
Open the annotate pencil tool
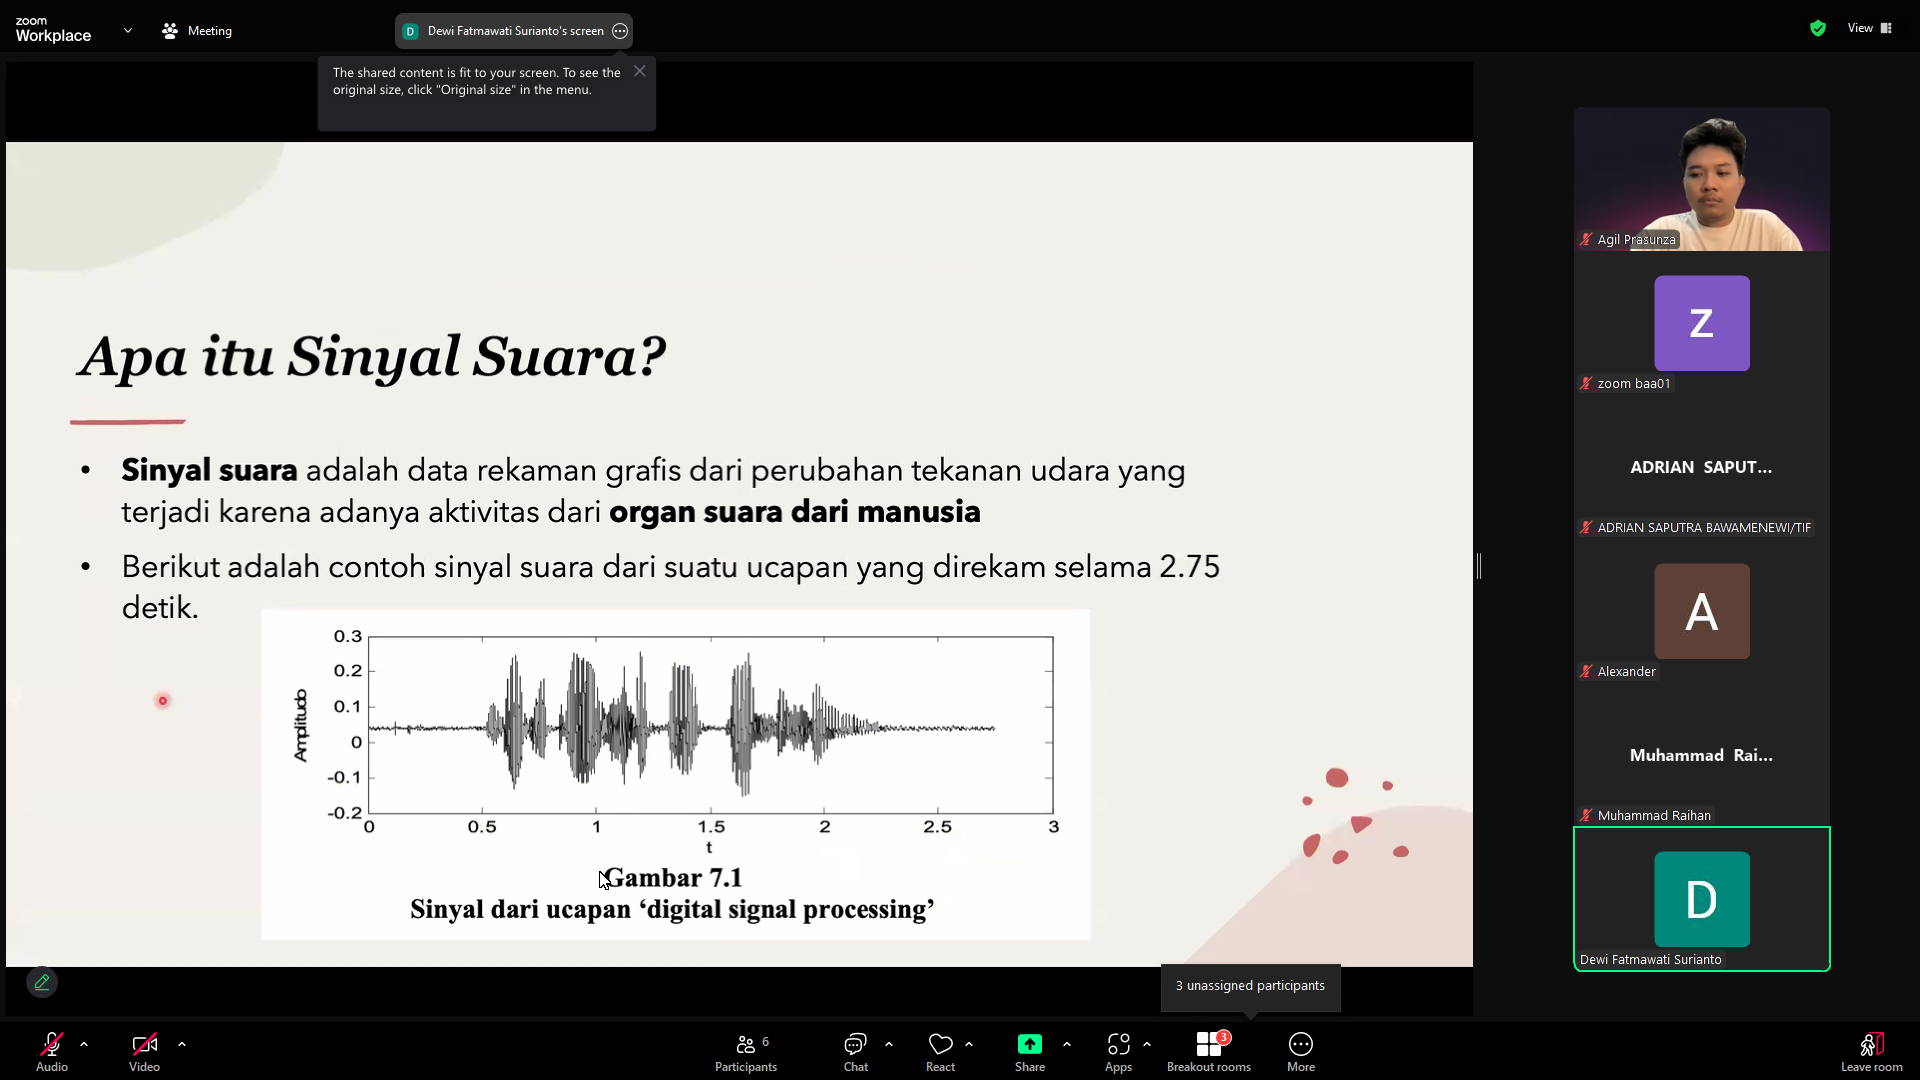42,982
